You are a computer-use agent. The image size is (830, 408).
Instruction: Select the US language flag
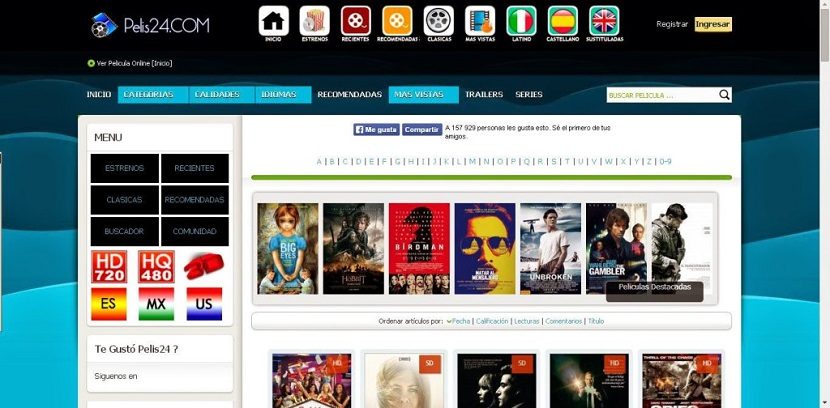coord(204,304)
